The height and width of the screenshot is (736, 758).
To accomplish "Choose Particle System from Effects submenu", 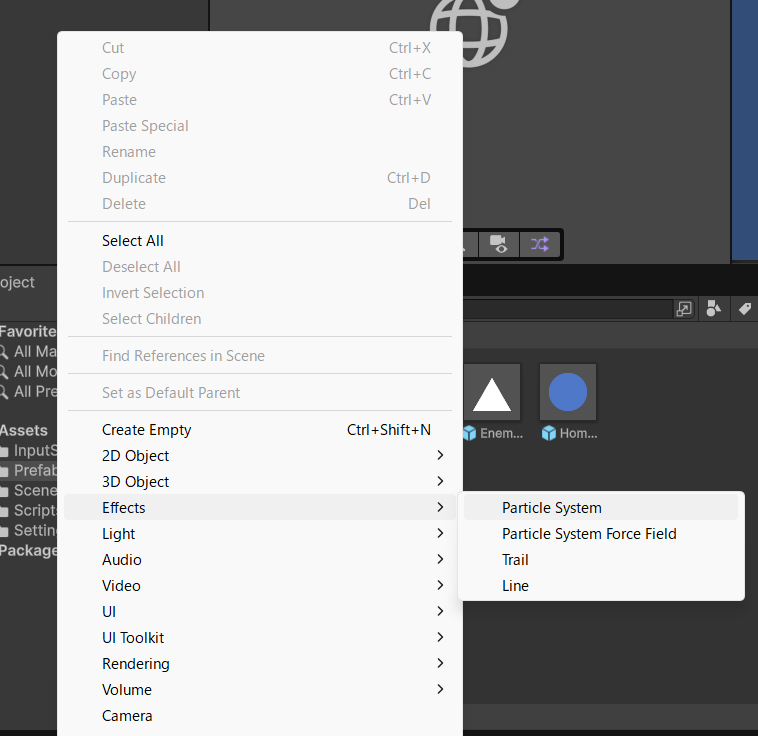I will point(551,508).
